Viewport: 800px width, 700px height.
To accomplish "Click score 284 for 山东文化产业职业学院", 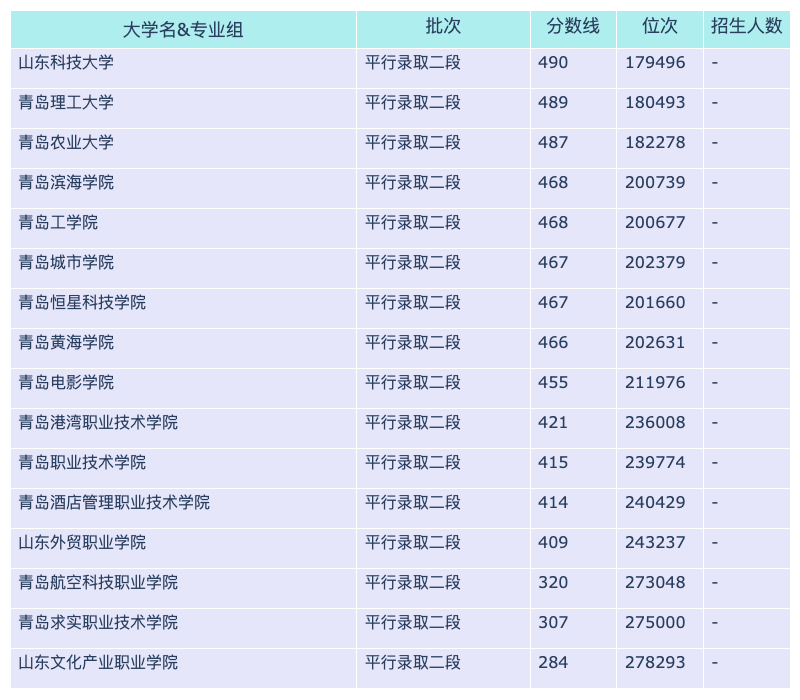I will tap(553, 662).
